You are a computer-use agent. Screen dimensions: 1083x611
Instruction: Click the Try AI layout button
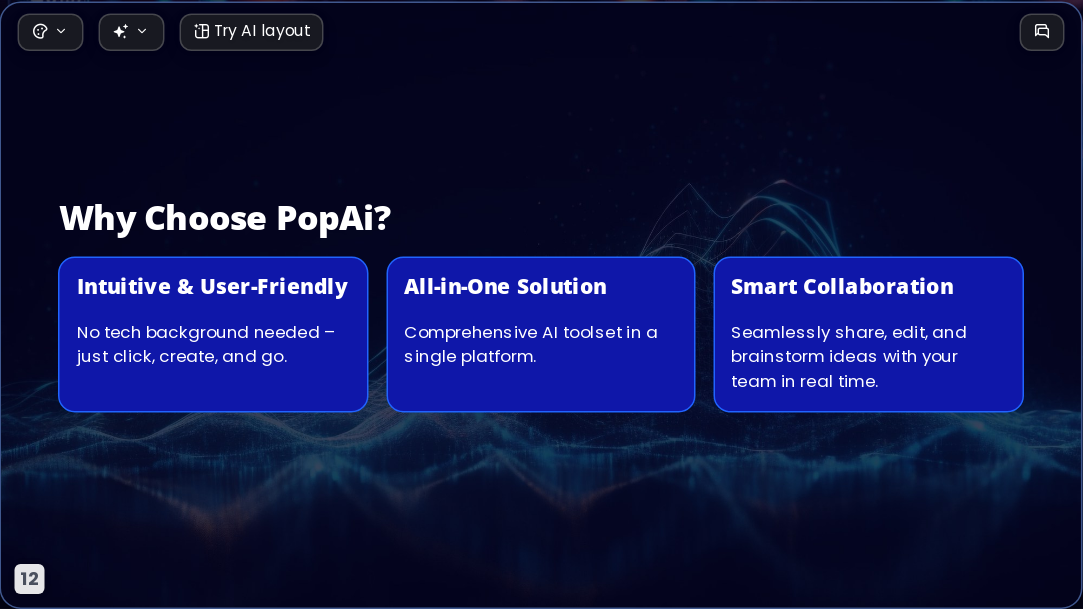click(x=251, y=32)
